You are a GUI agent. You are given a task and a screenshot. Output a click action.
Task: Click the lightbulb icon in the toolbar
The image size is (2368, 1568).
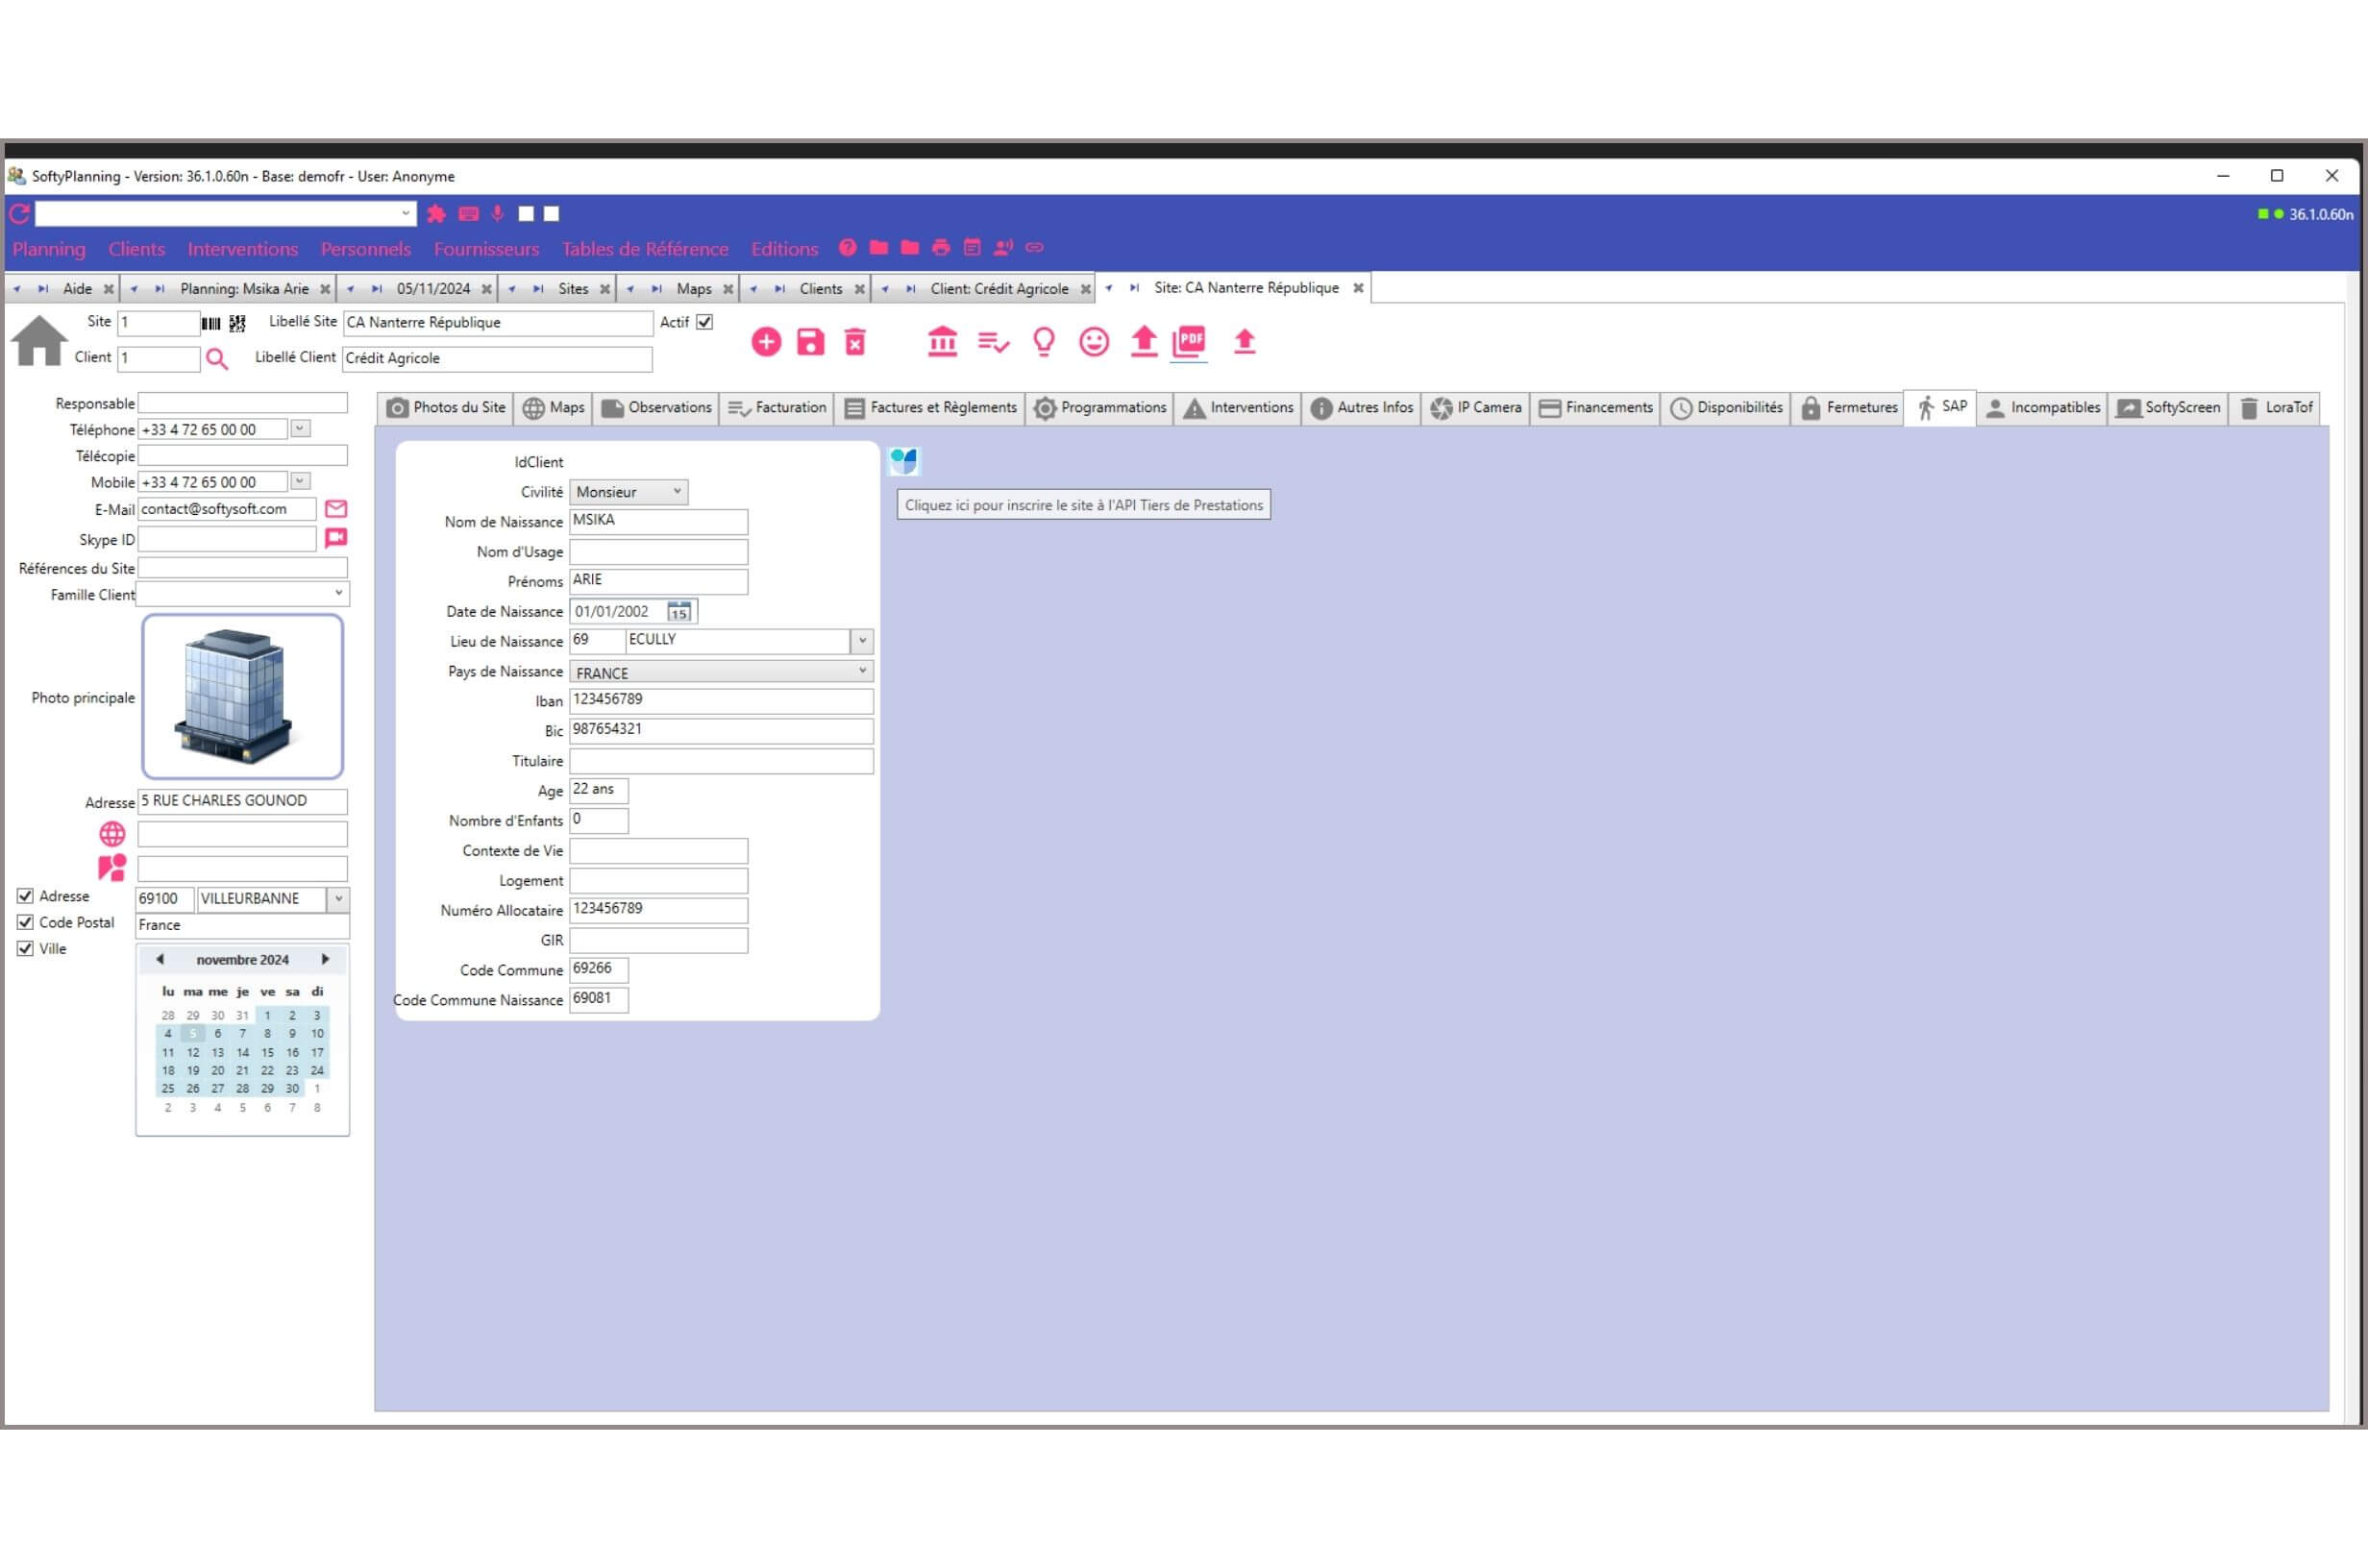[x=1043, y=341]
